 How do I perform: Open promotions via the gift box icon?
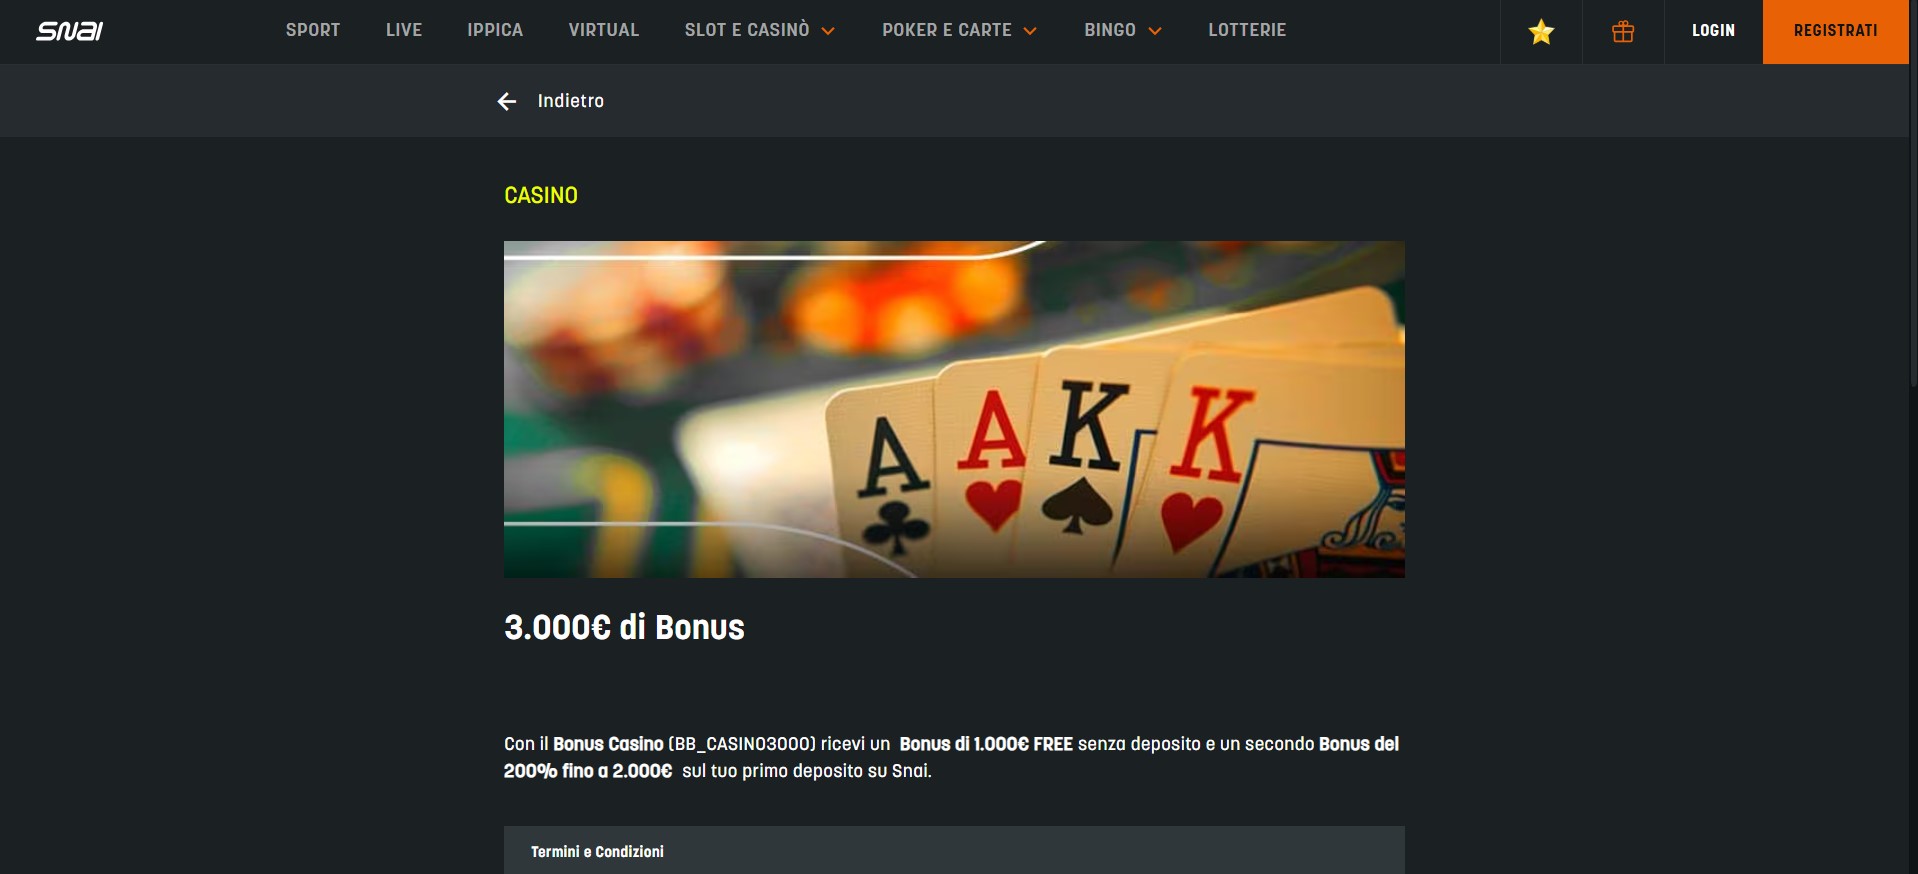(x=1623, y=32)
